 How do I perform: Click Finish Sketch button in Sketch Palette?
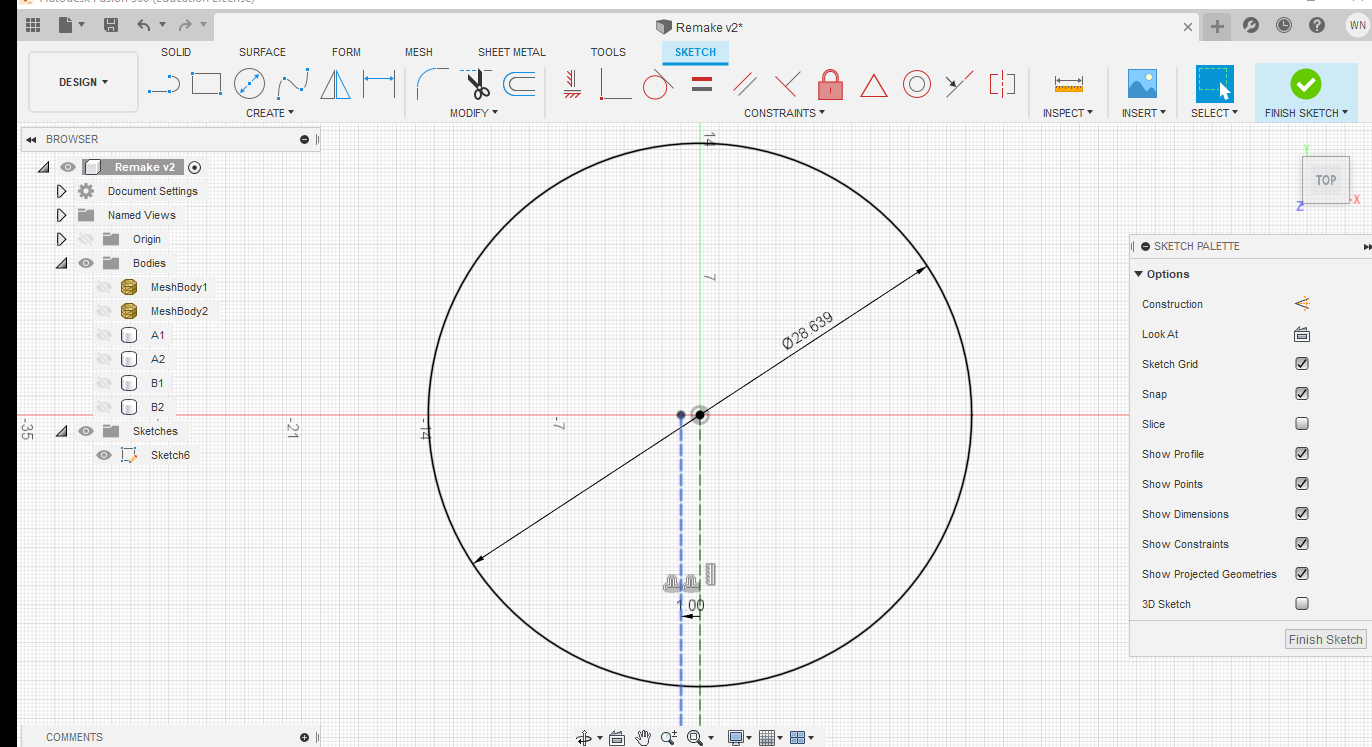coord(1325,639)
